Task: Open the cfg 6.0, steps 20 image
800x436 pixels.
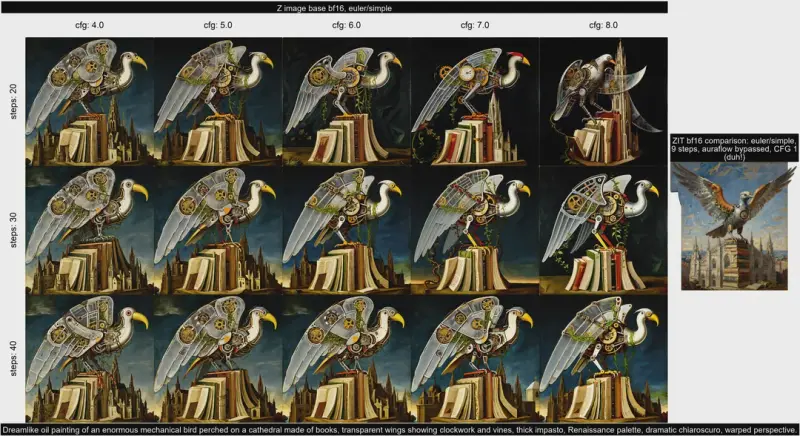Action: point(346,101)
